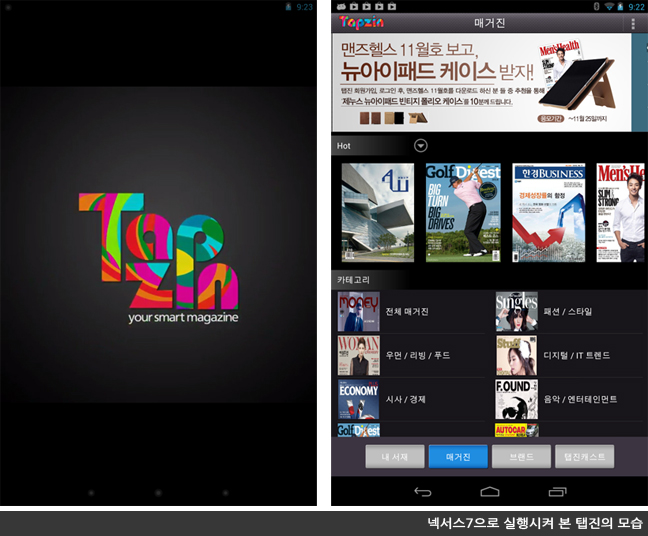Image resolution: width=648 pixels, height=536 pixels.
Task: Tap the Hot section label
Action: point(343,146)
